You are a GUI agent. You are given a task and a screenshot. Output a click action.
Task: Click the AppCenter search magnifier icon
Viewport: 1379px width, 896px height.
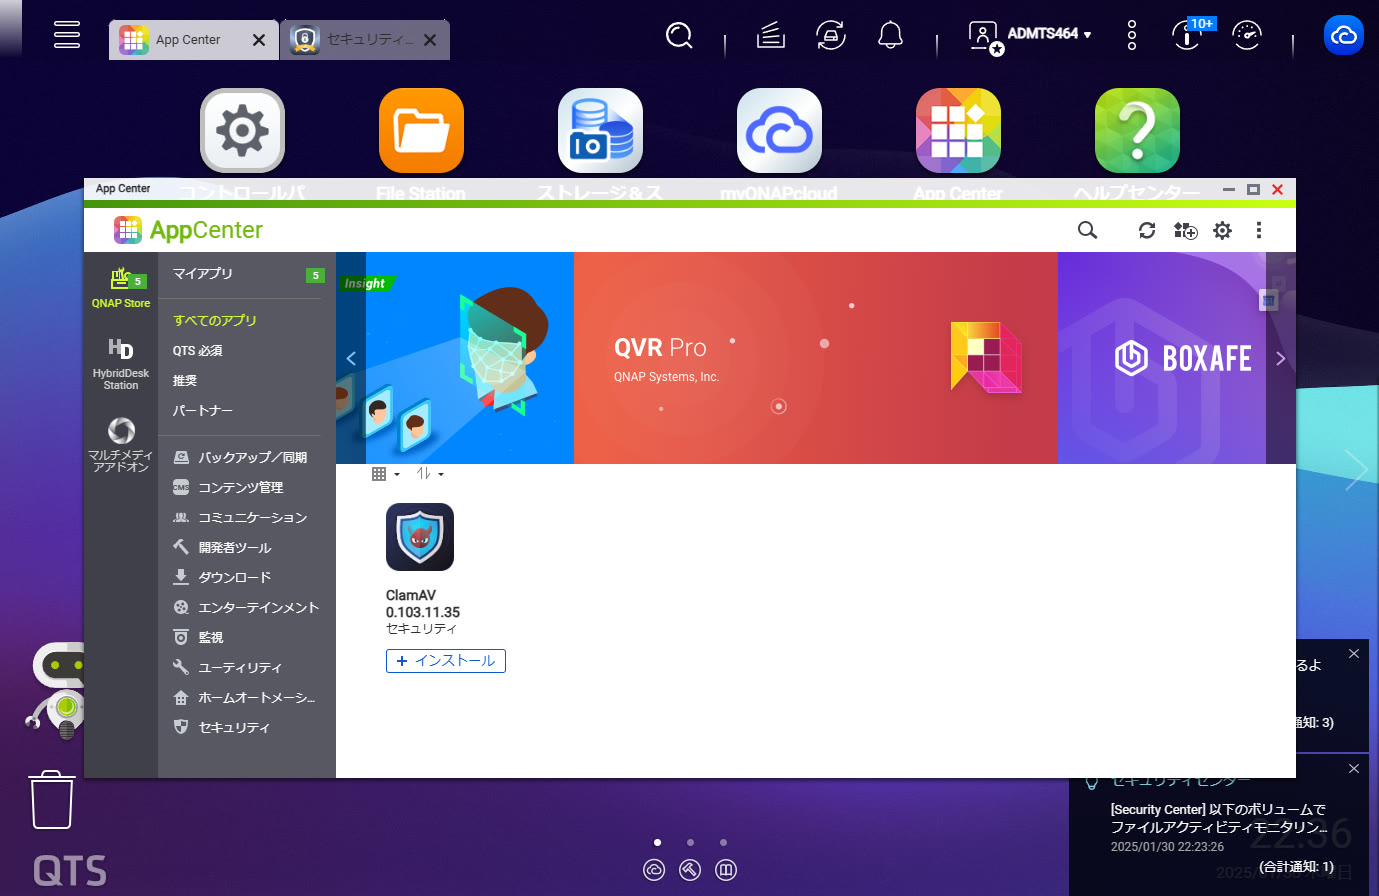pos(1087,231)
